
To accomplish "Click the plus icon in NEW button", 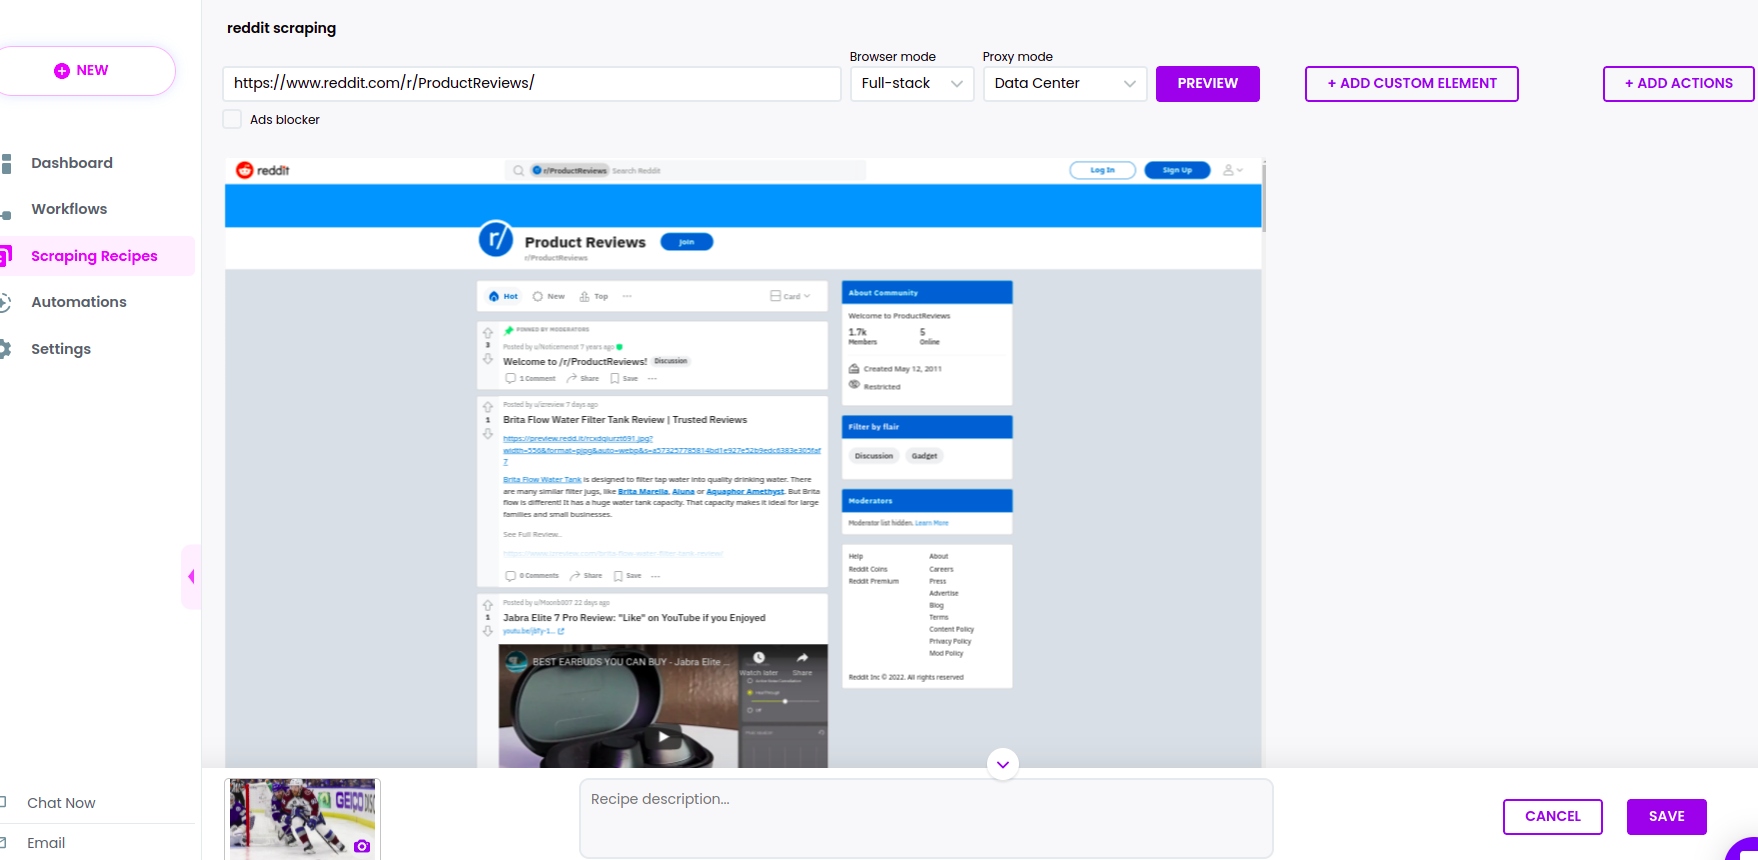I will (62, 71).
